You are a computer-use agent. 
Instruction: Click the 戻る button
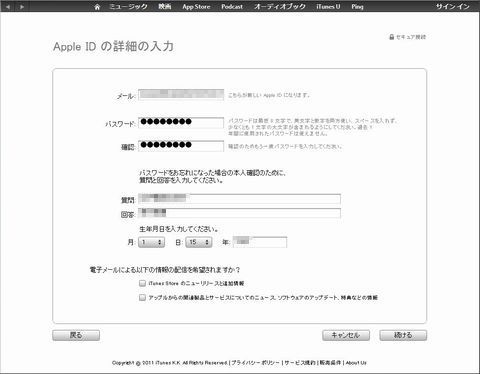point(76,335)
